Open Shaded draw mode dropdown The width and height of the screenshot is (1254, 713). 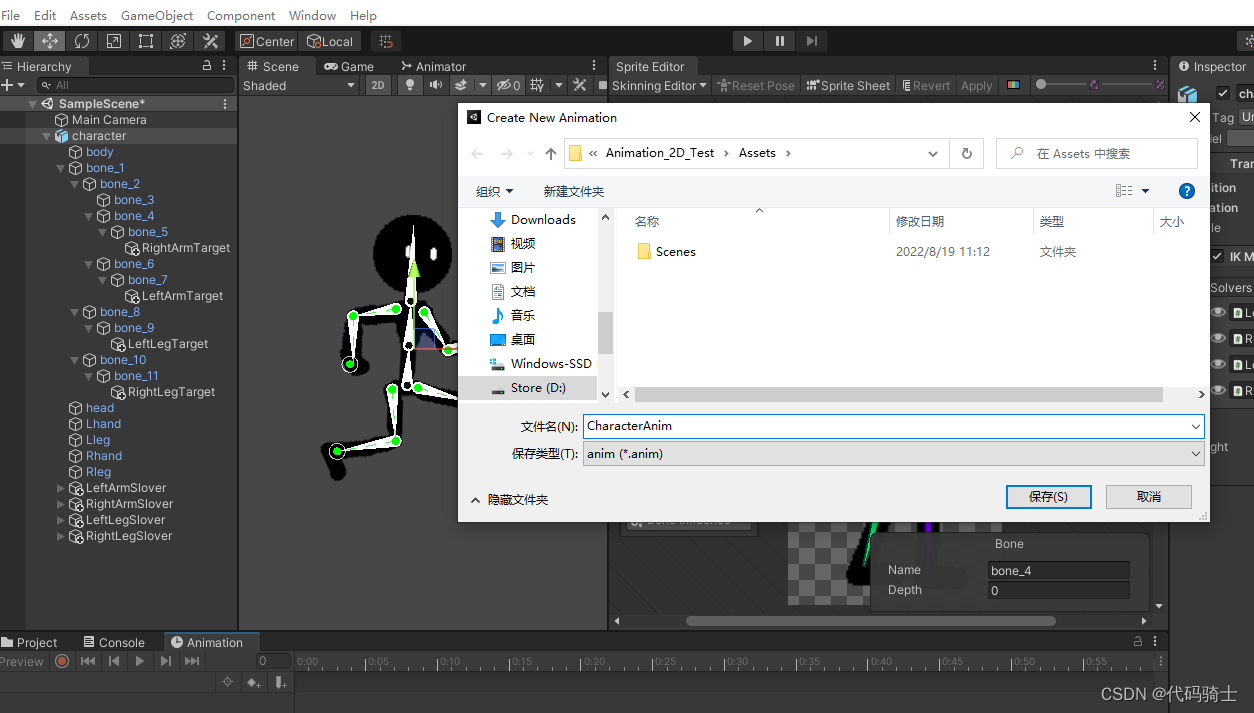click(x=299, y=85)
